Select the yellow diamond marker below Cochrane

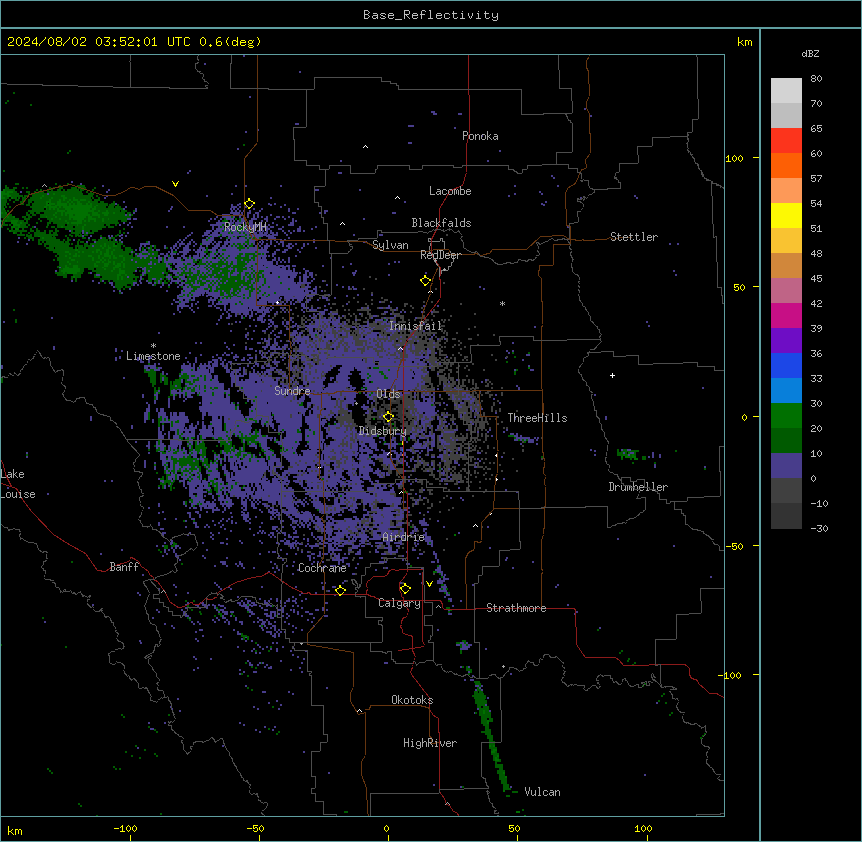coord(340,590)
